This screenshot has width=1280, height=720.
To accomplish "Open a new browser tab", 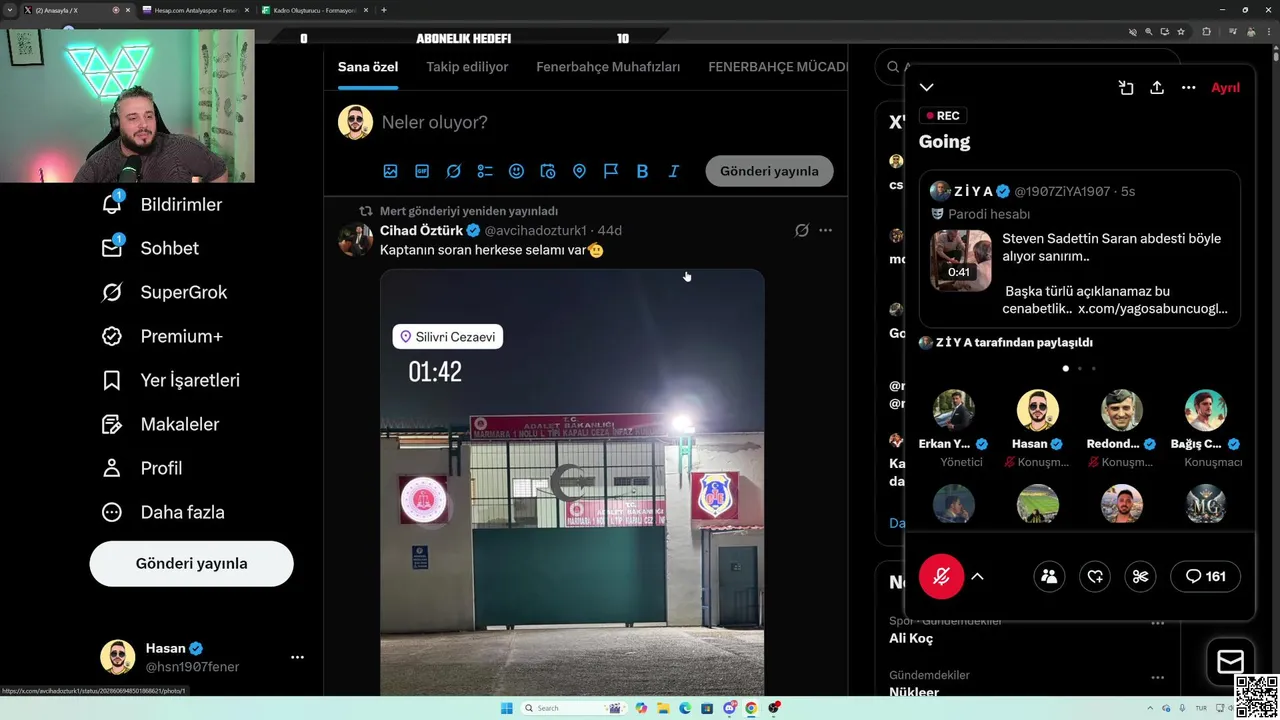I will [x=384, y=10].
